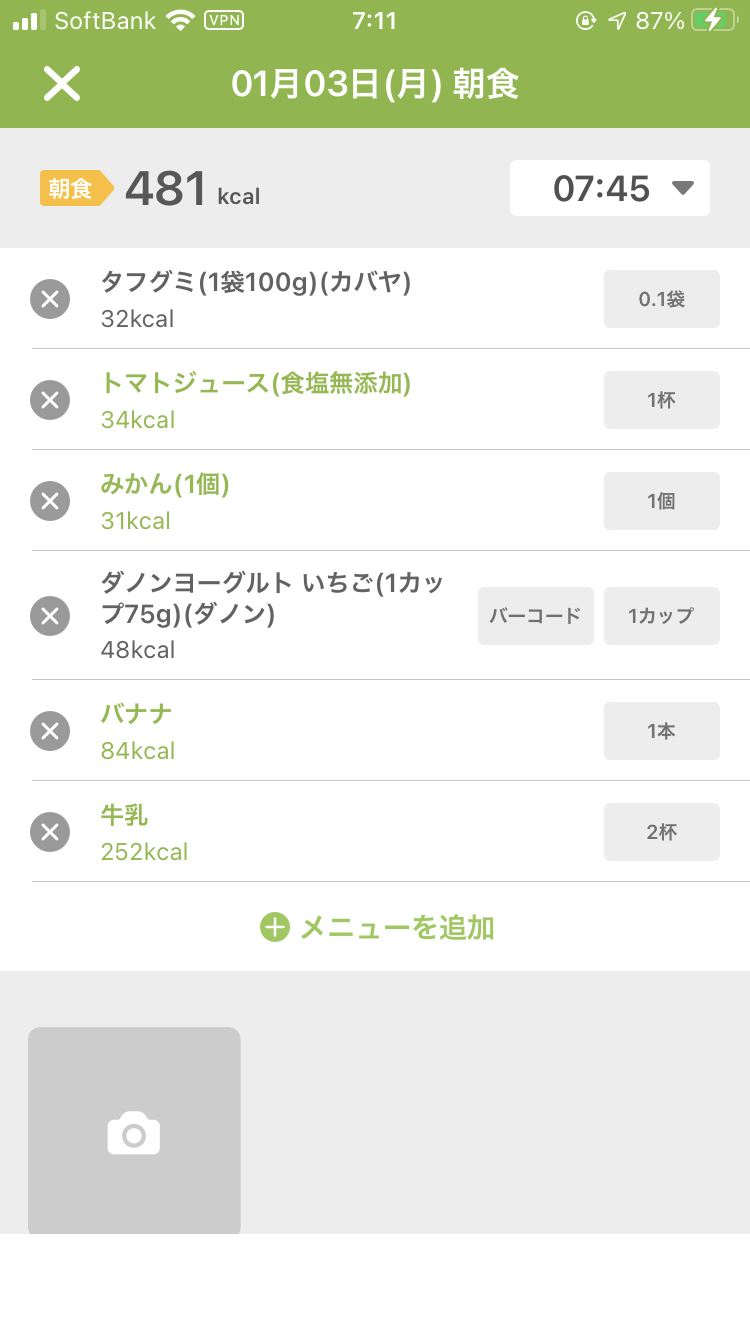Delete トマトジュース from the list

tap(50, 400)
